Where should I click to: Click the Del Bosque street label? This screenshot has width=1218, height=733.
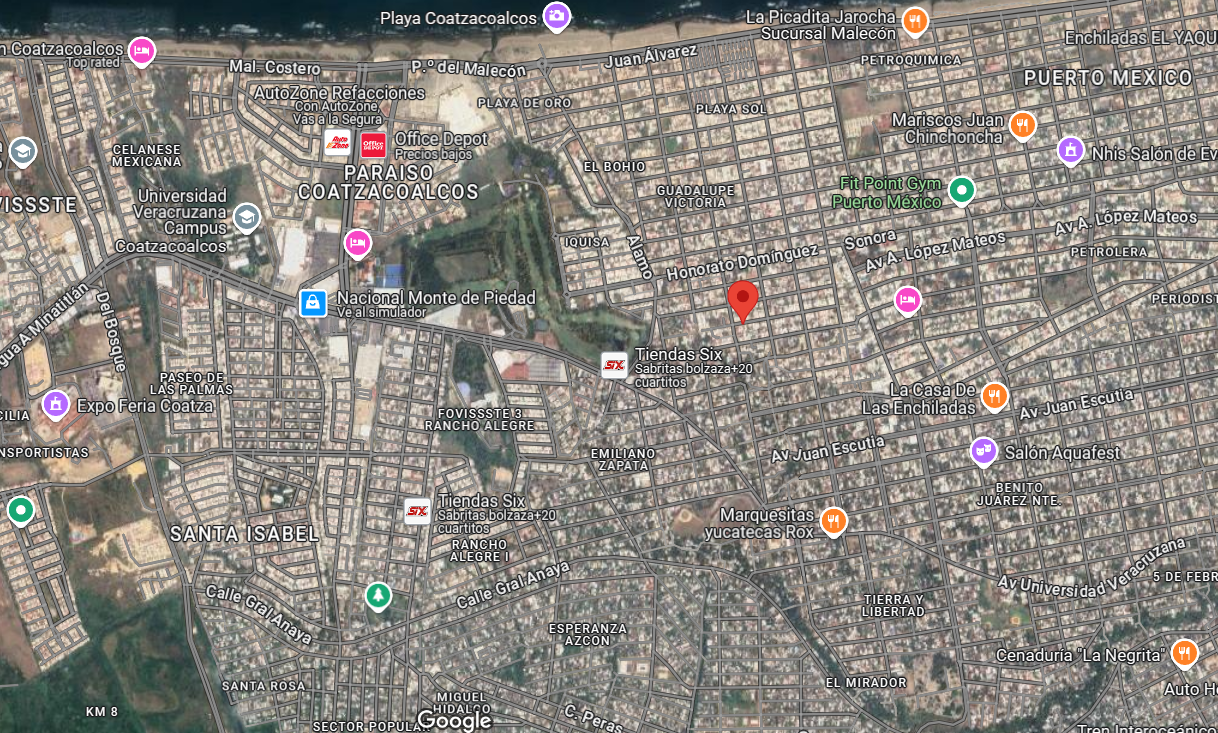tap(111, 330)
